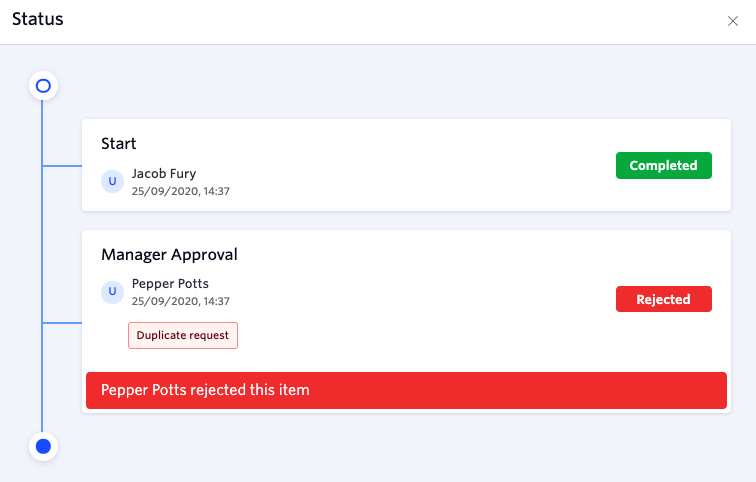Click the Manager Approval timestamp

[181, 301]
